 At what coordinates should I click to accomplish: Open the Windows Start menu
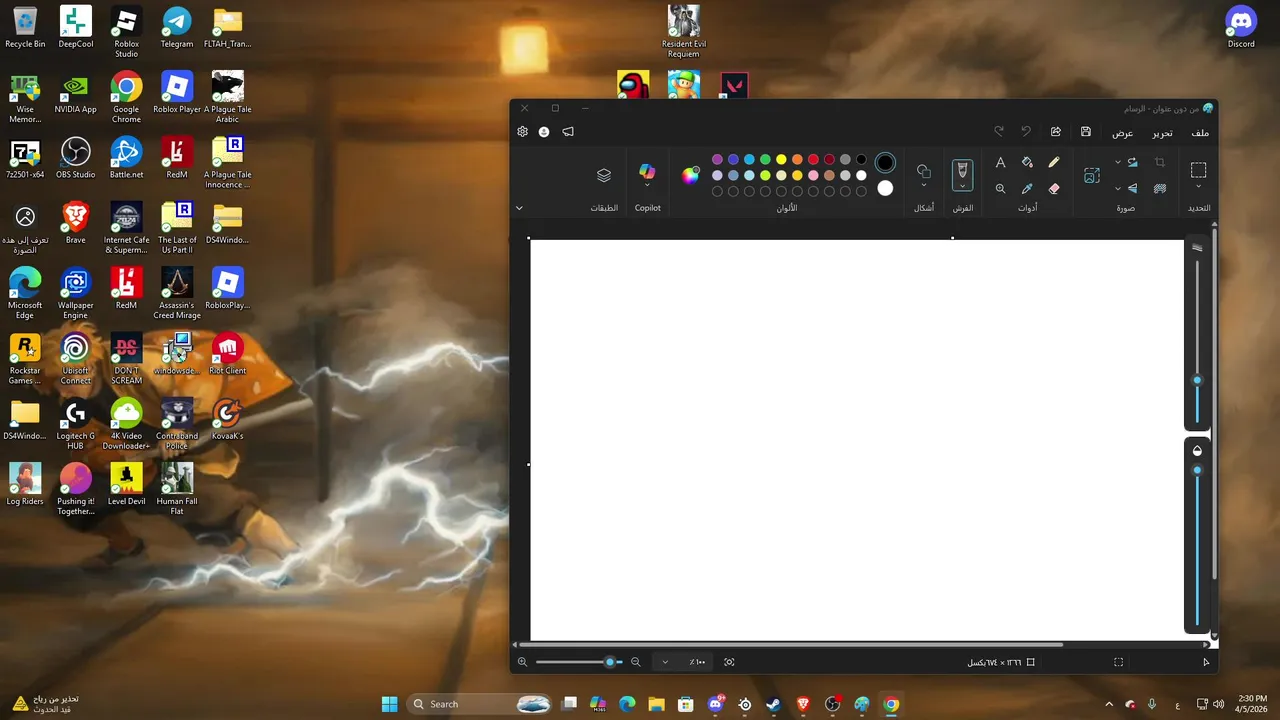point(389,704)
